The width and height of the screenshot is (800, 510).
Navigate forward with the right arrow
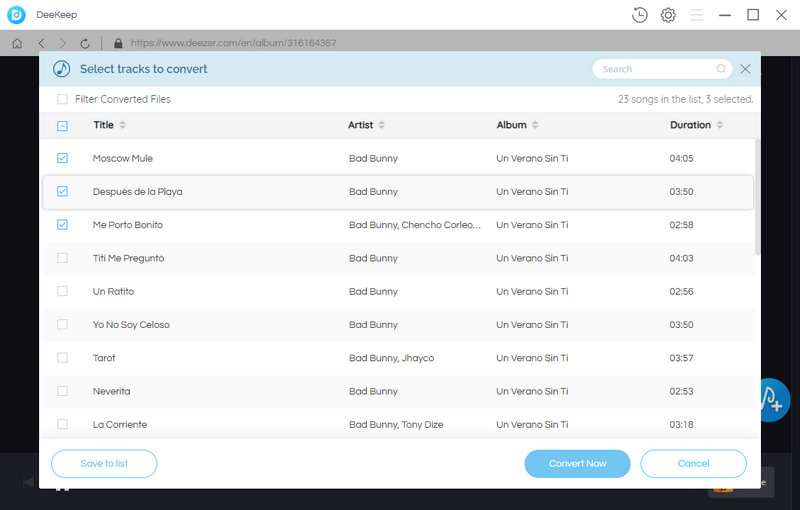coord(63,43)
